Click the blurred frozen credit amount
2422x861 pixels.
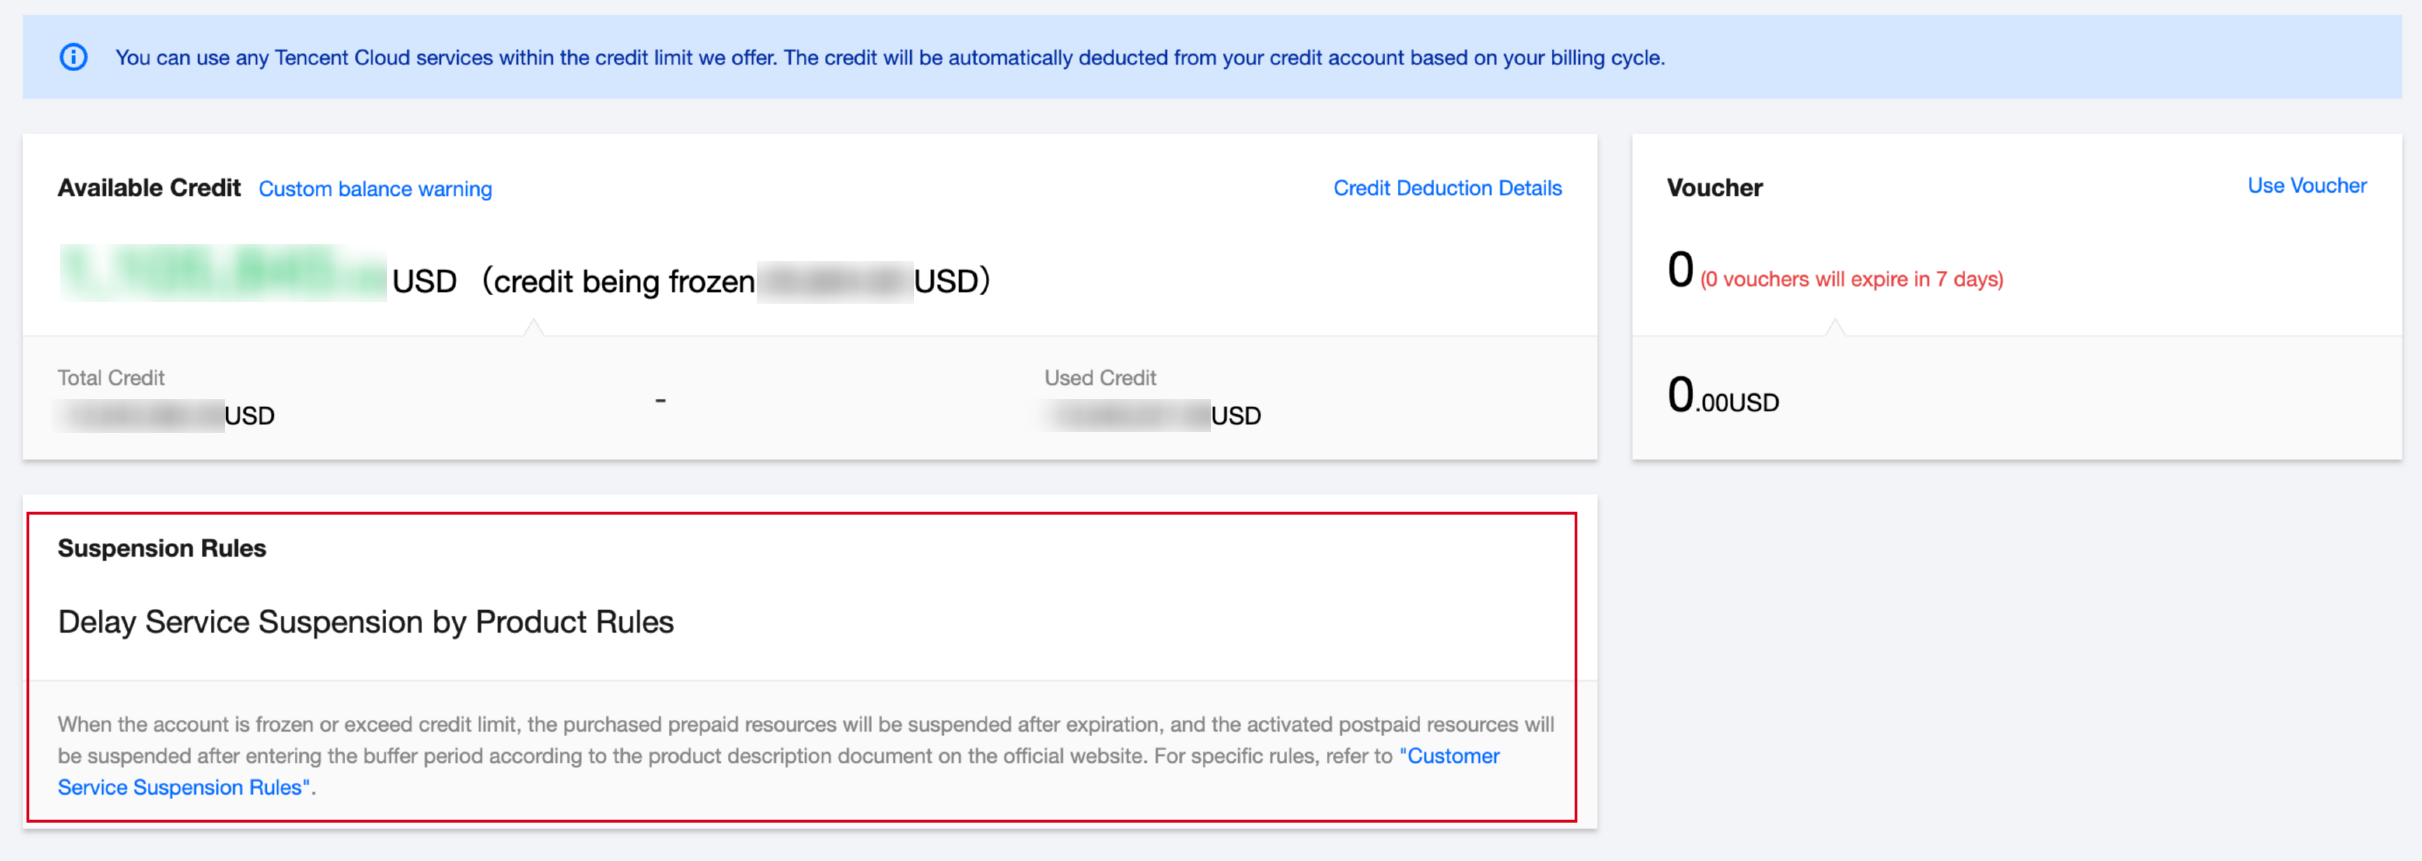click(834, 282)
